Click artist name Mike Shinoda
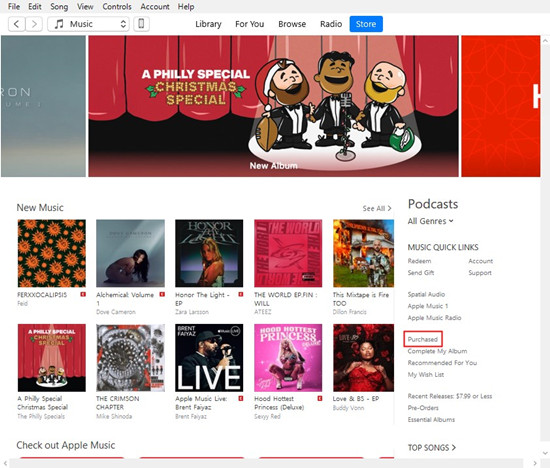The height and width of the screenshot is (468, 550). click(114, 416)
